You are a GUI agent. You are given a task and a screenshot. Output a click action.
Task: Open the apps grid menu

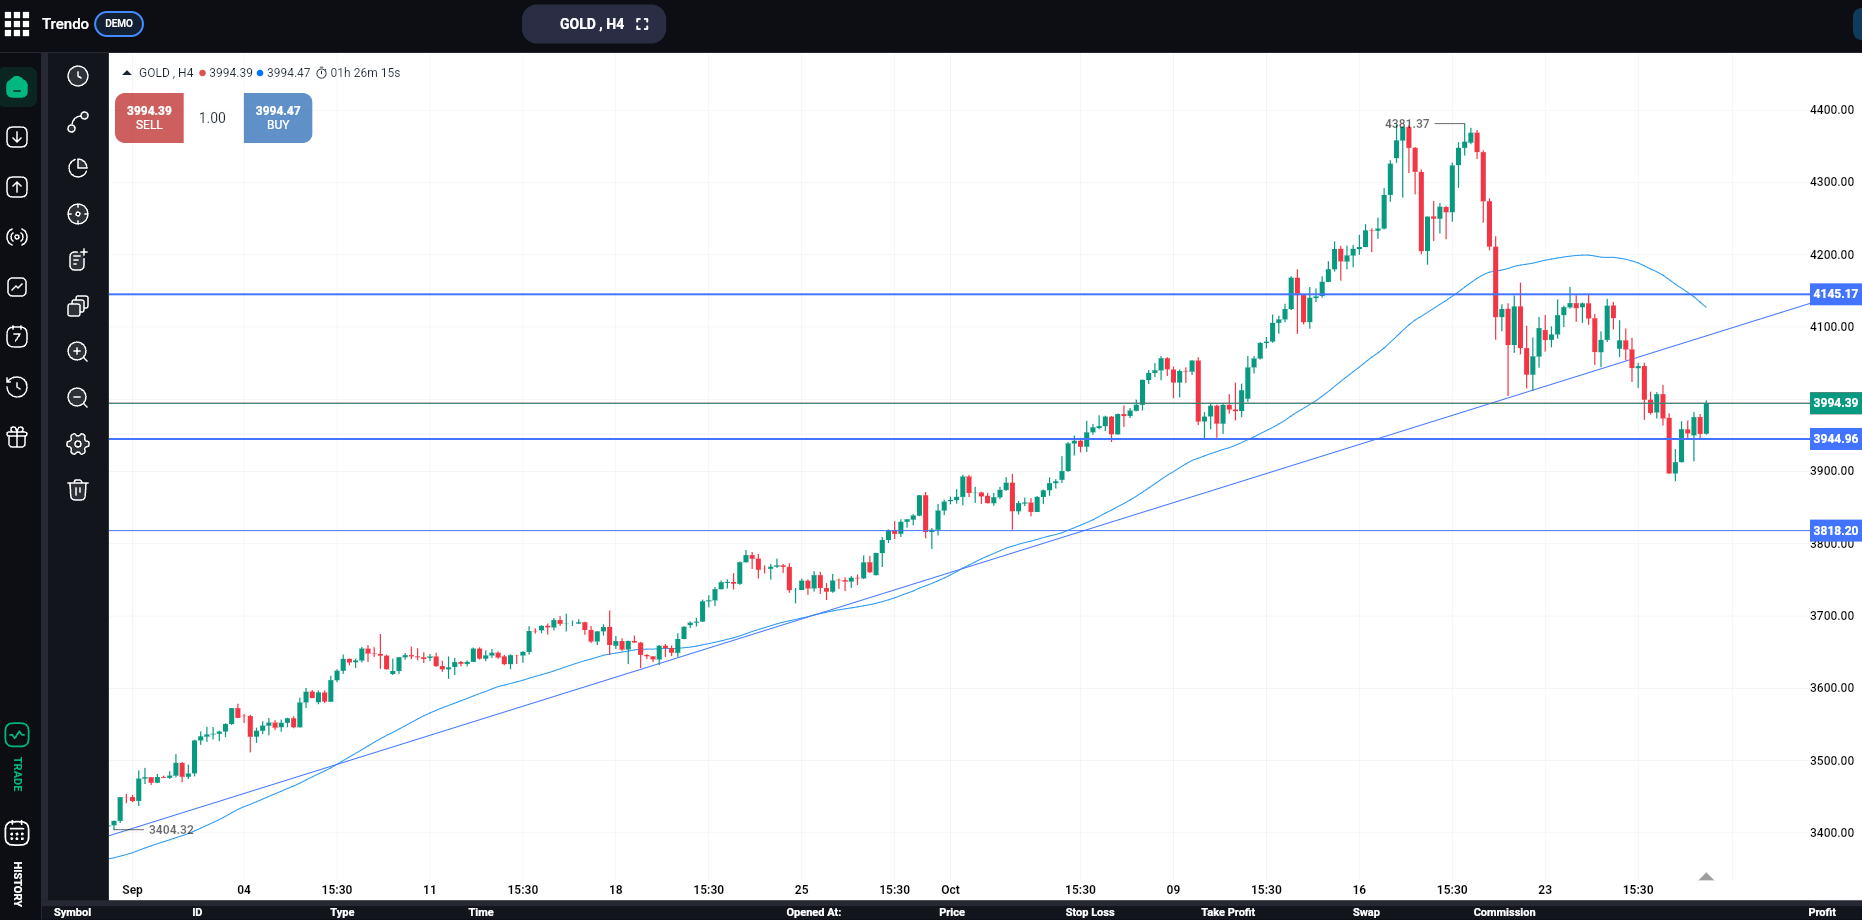(17, 24)
